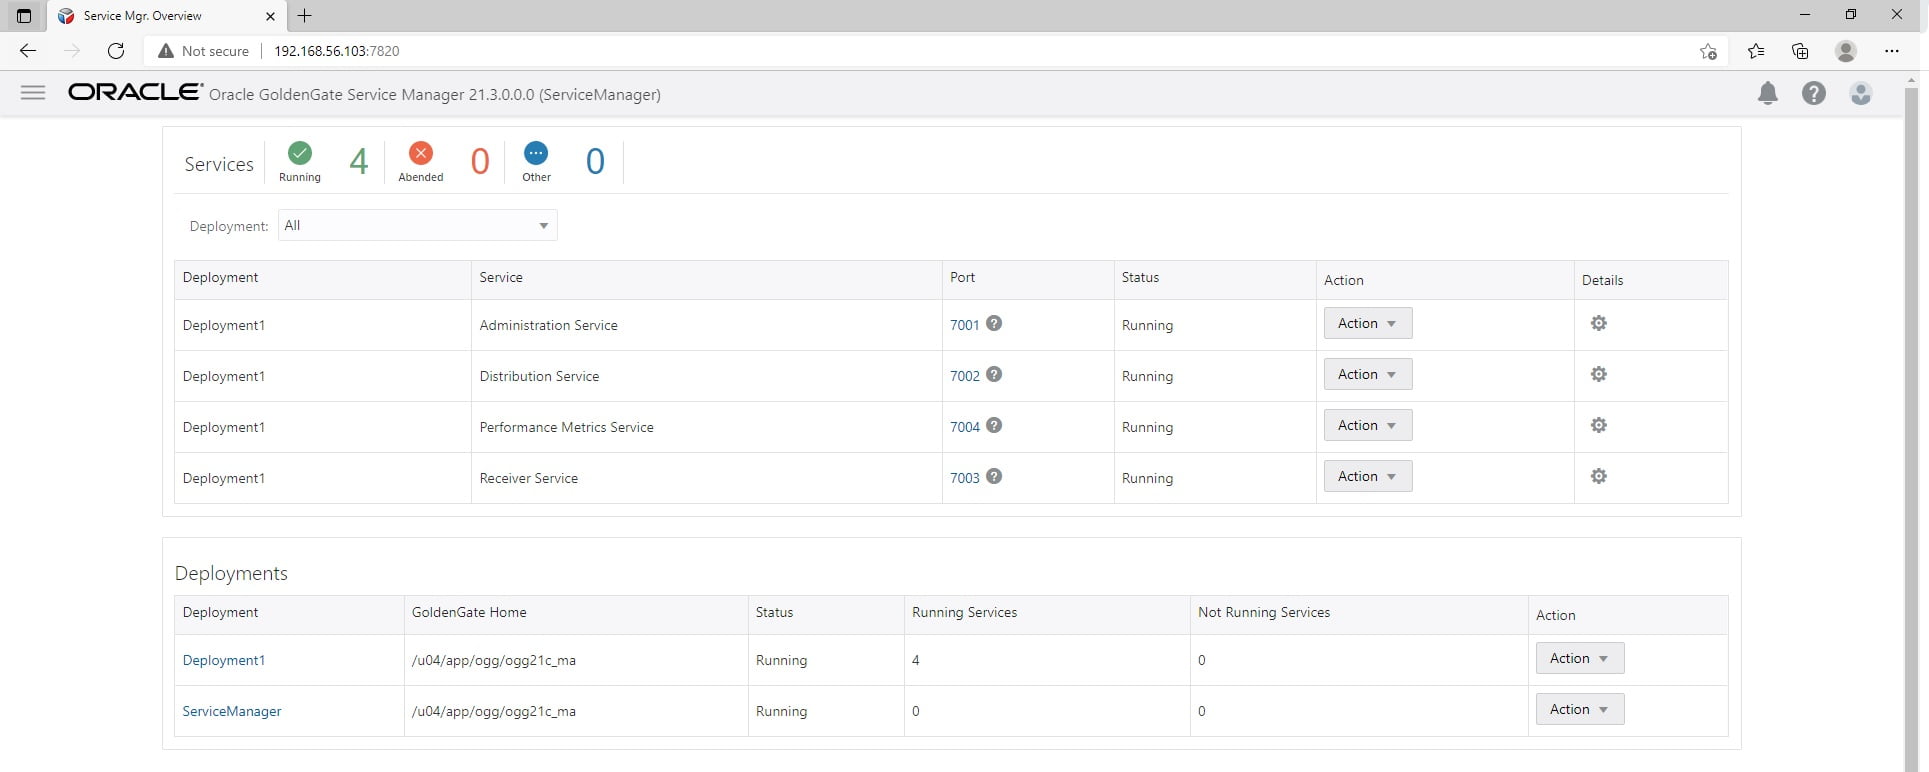Screen dimensions: 1929x772
Task: Open browser profile avatar
Action: pyautogui.click(x=1846, y=51)
